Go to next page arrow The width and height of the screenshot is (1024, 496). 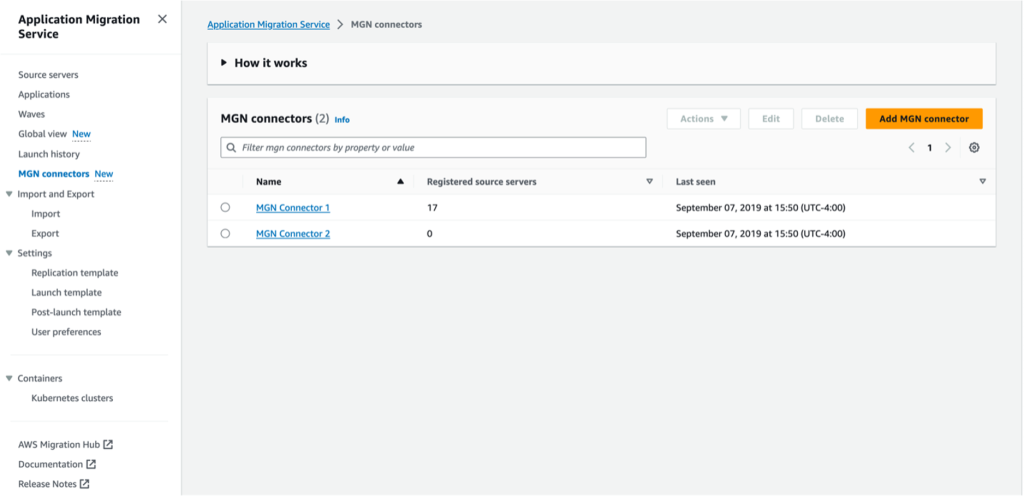tap(948, 147)
